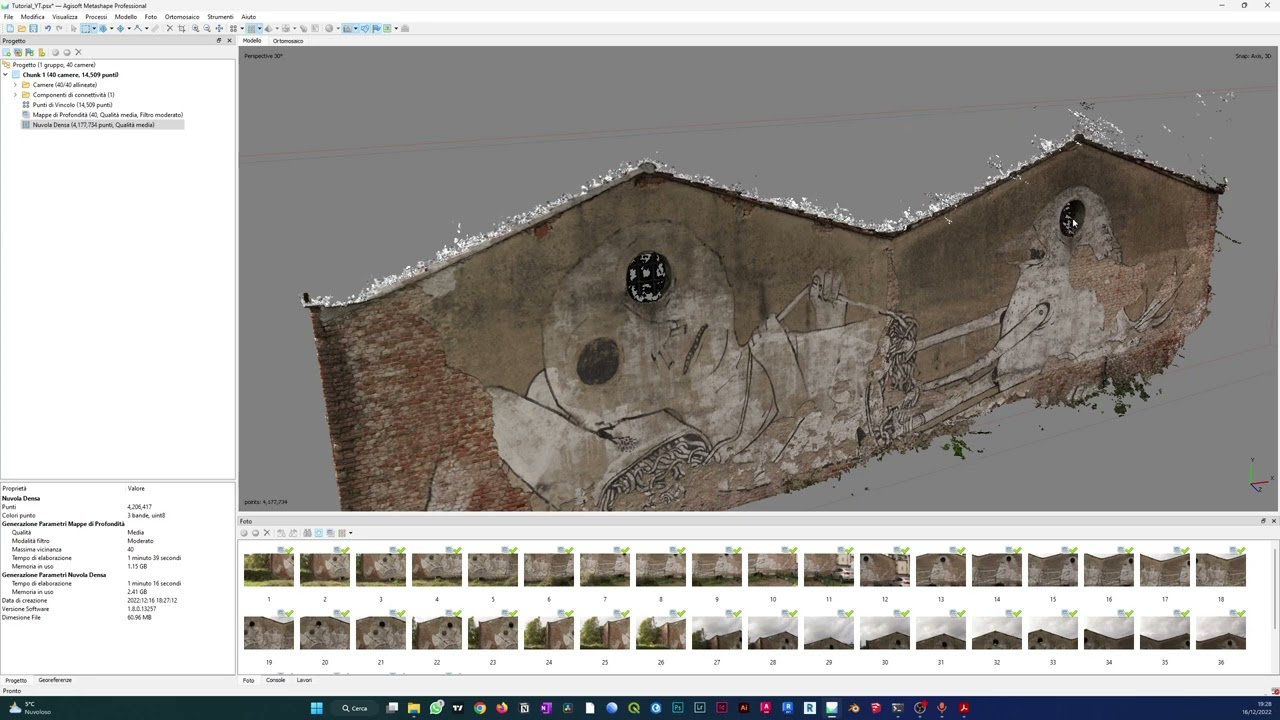Toggle highlighted view icon in Foto toolbar
Viewport: 1280px width, 720px height.
(319, 533)
